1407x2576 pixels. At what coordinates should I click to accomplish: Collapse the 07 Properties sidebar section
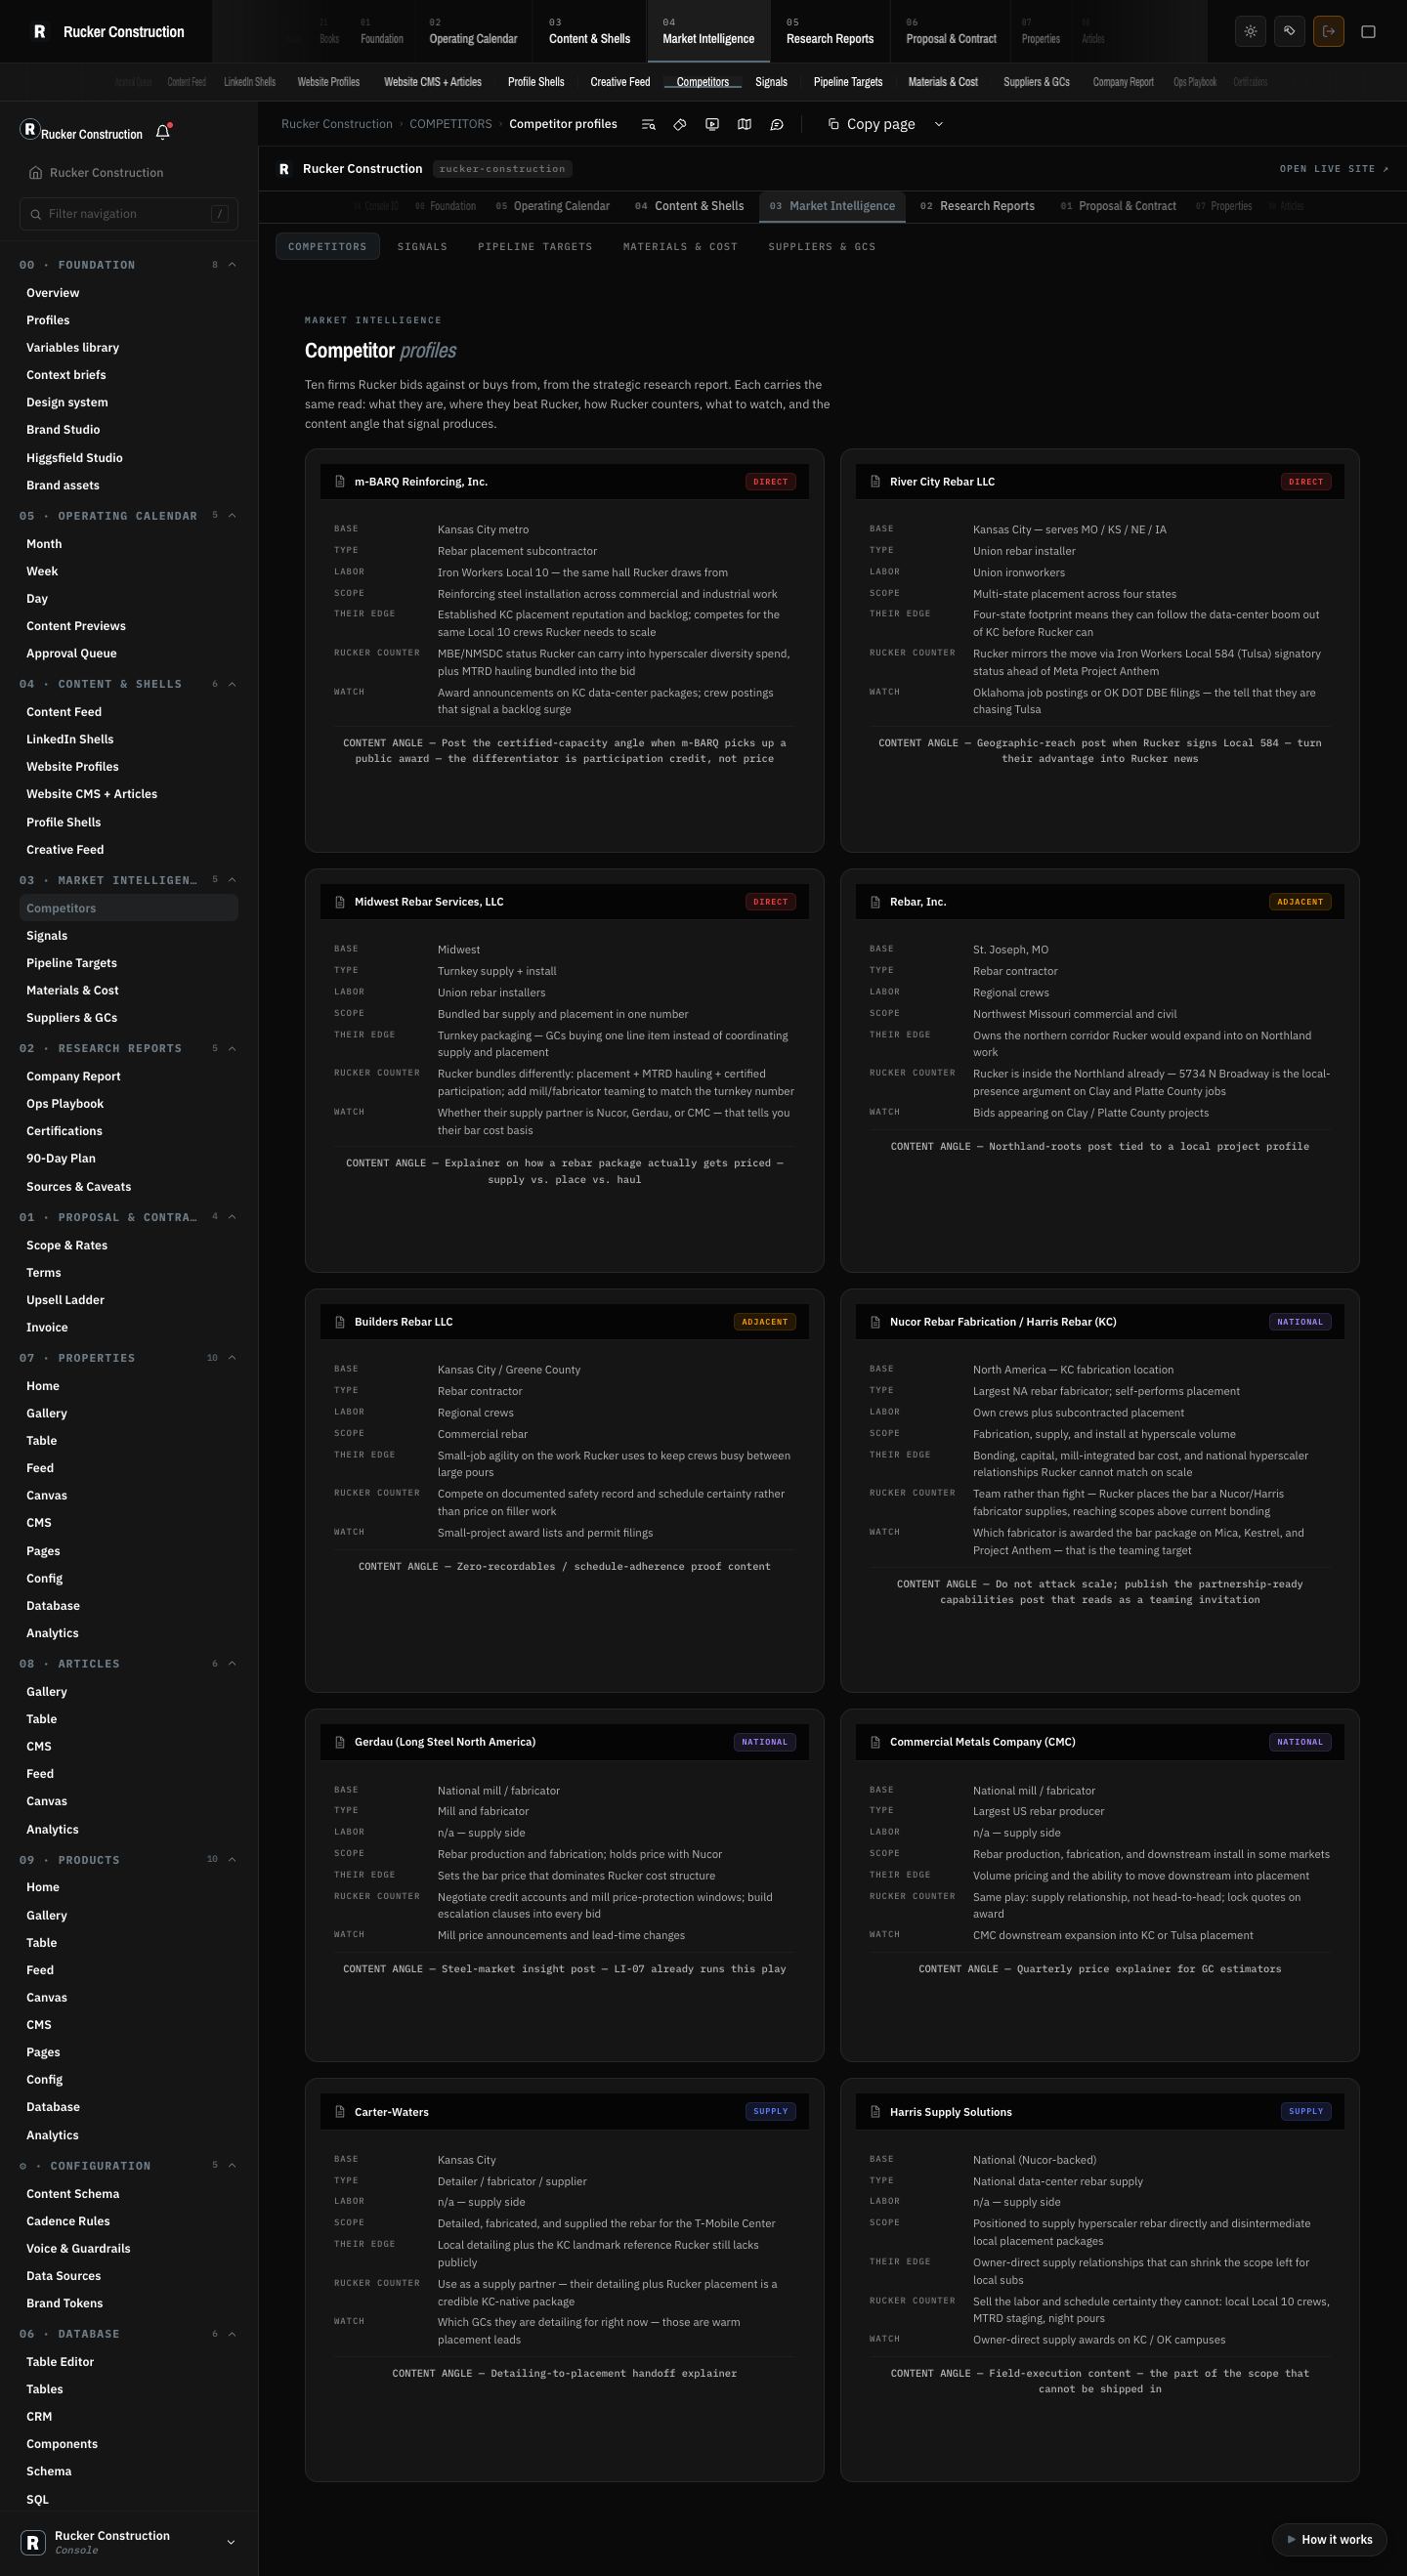pyautogui.click(x=232, y=1358)
